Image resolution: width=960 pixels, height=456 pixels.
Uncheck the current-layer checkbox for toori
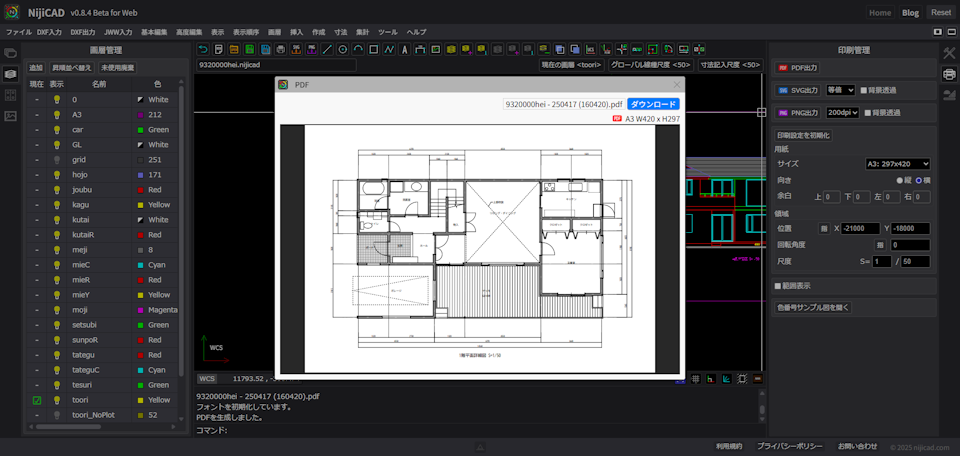point(37,400)
